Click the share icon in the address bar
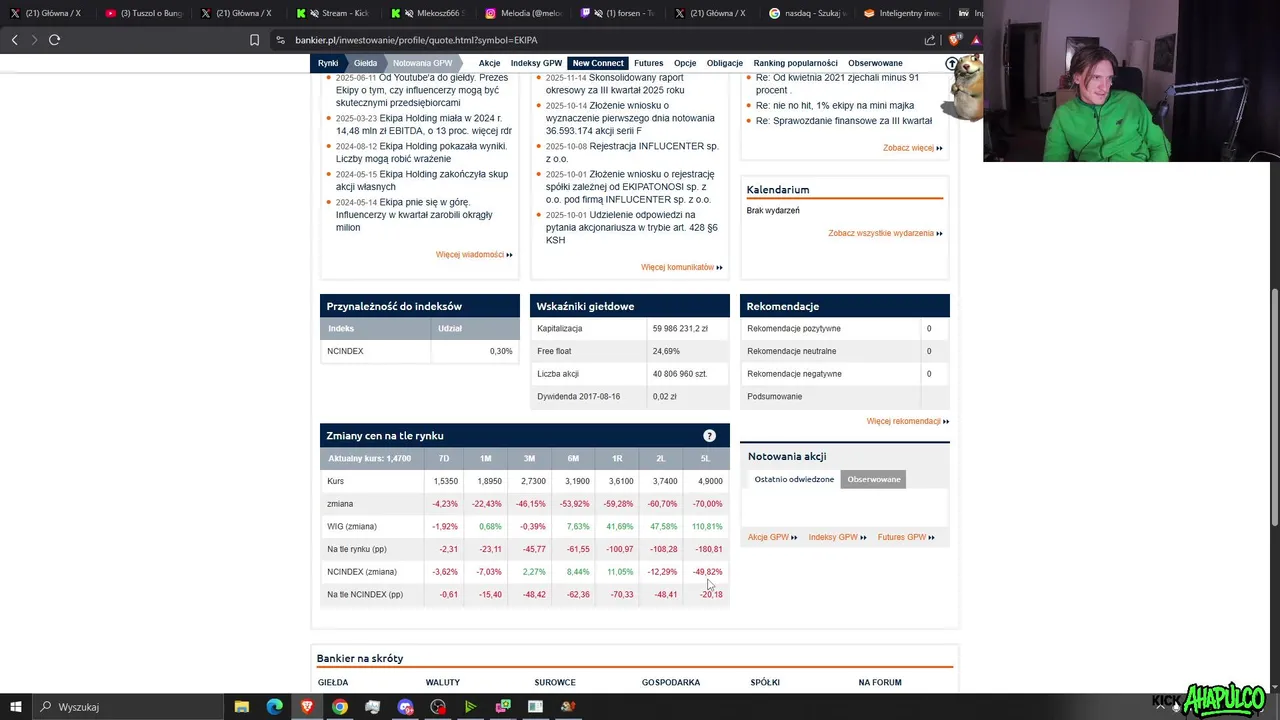 [930, 40]
